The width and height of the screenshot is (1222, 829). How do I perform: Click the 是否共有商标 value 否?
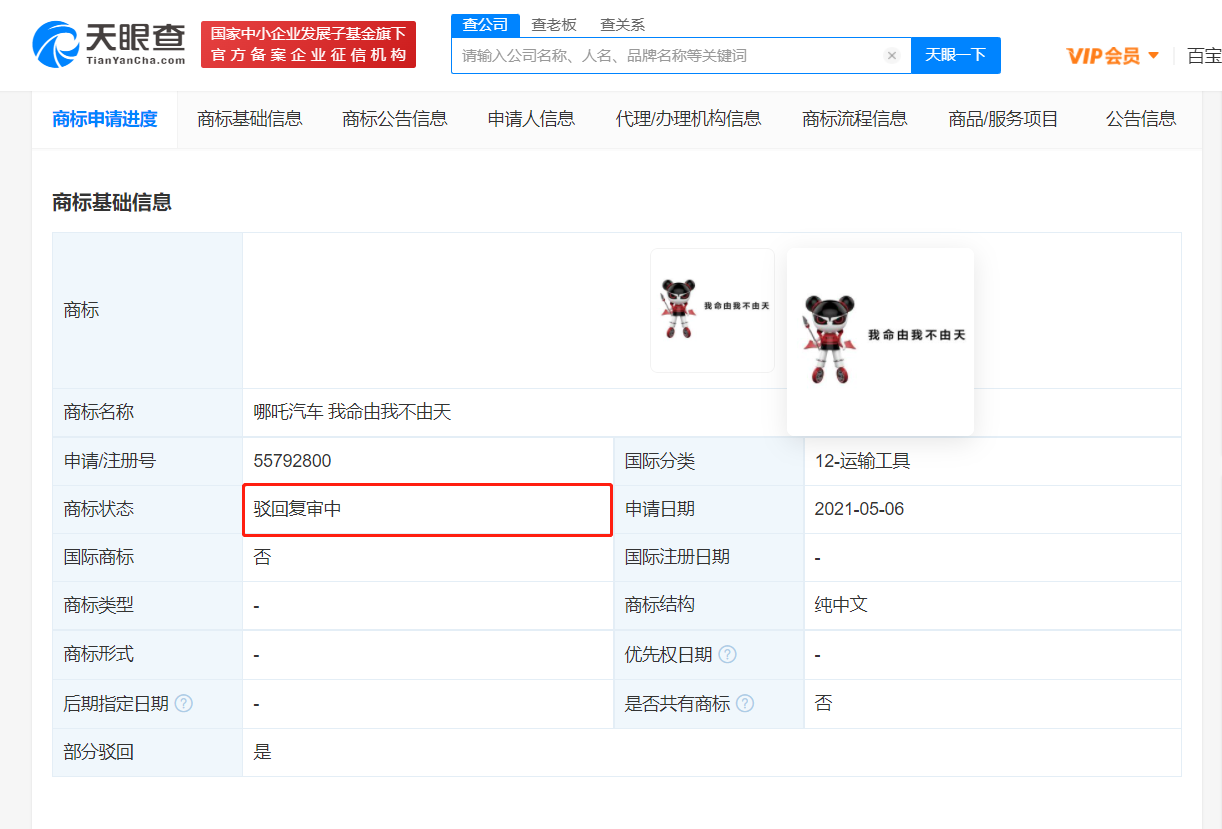(x=823, y=703)
